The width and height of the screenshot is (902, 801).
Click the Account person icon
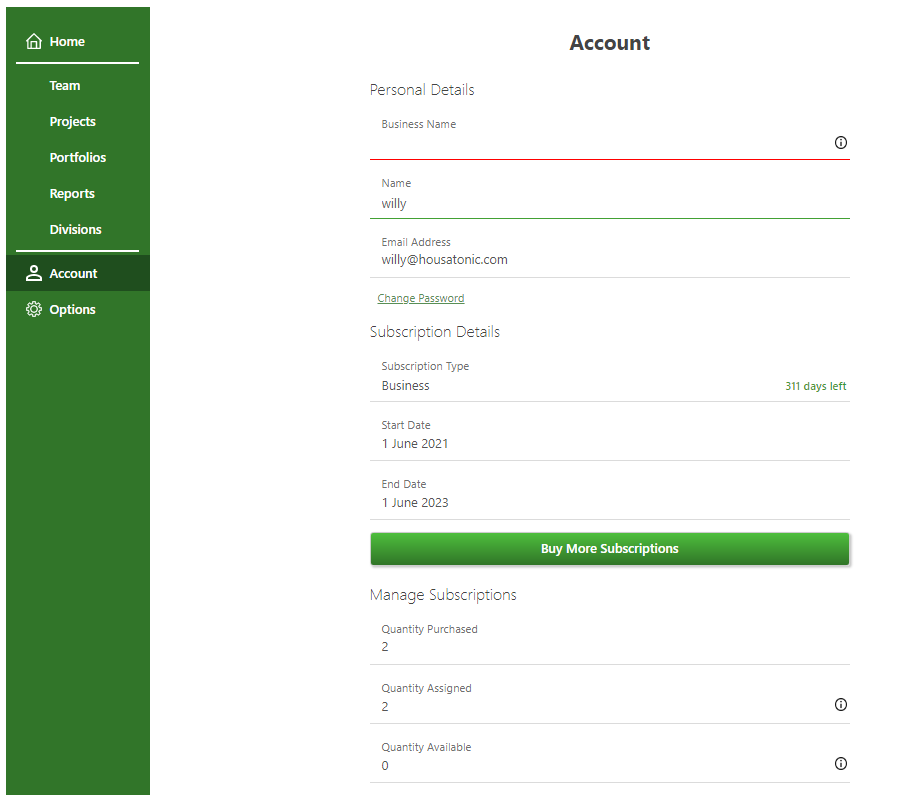(34, 273)
